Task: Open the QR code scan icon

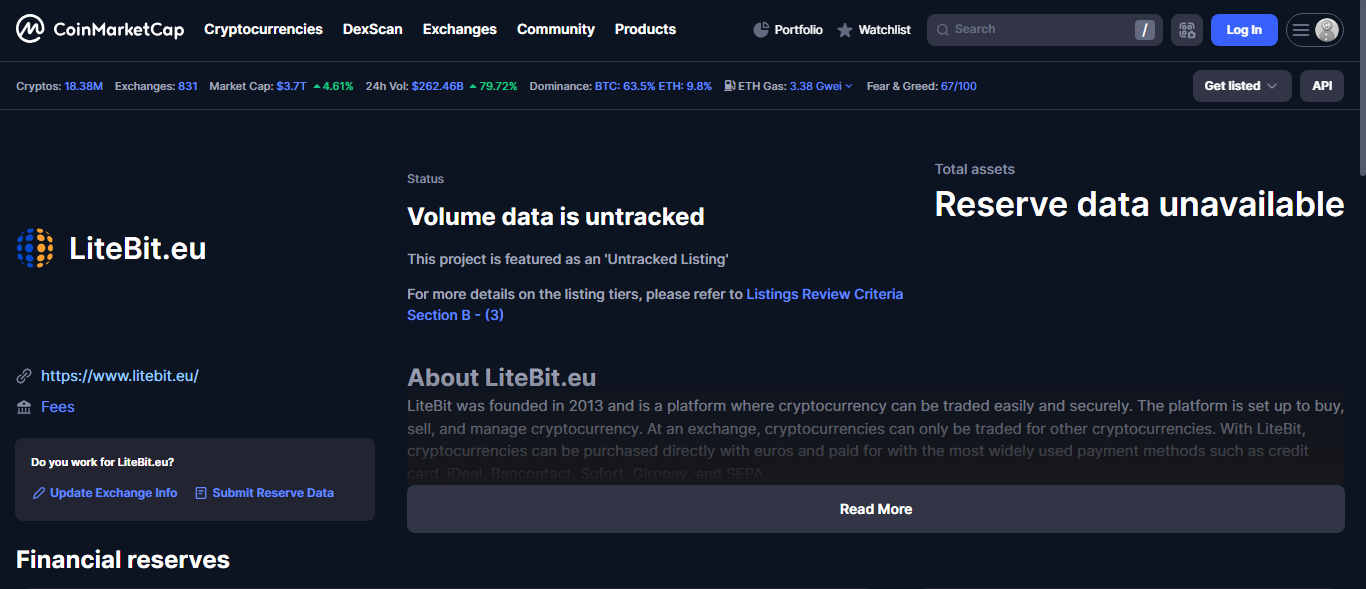Action: pos(1187,30)
